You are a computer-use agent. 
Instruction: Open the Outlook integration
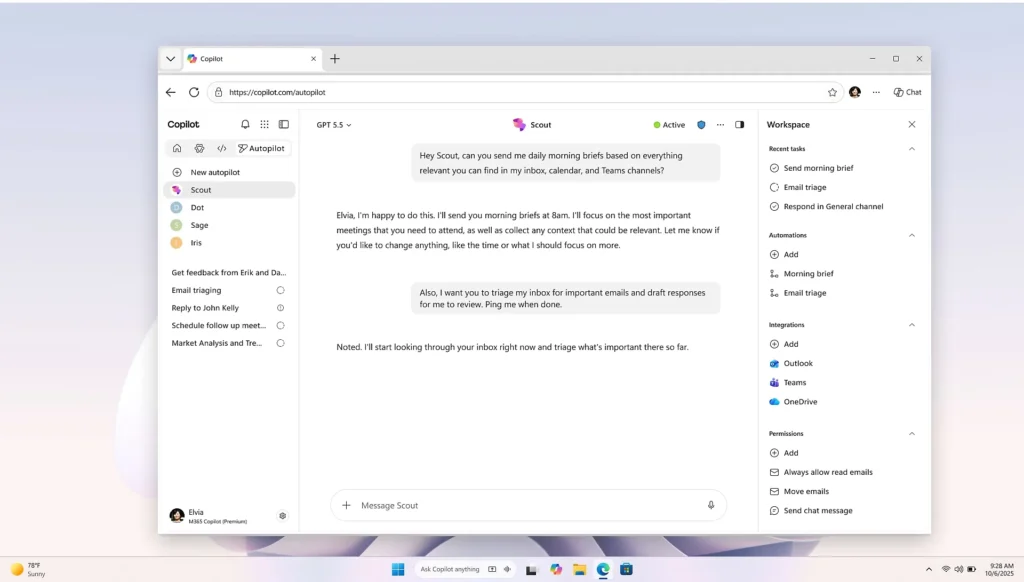792,363
